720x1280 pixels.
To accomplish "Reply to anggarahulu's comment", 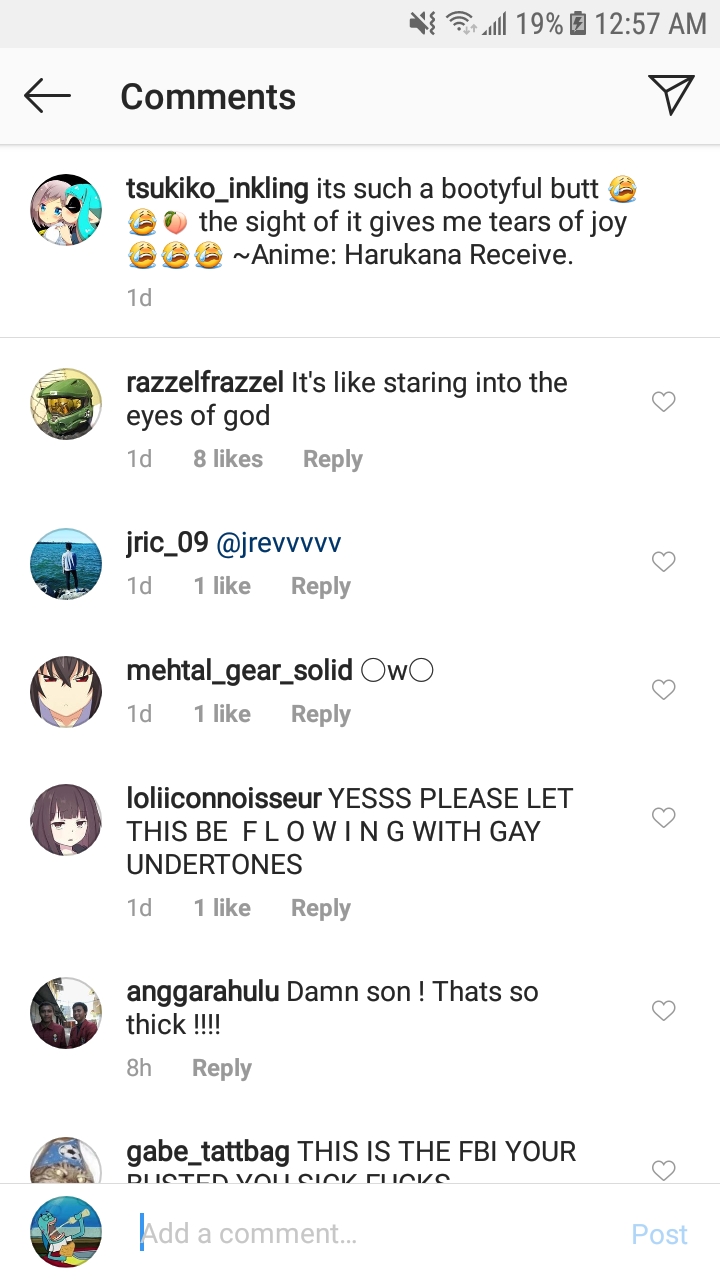I will pos(221,1068).
